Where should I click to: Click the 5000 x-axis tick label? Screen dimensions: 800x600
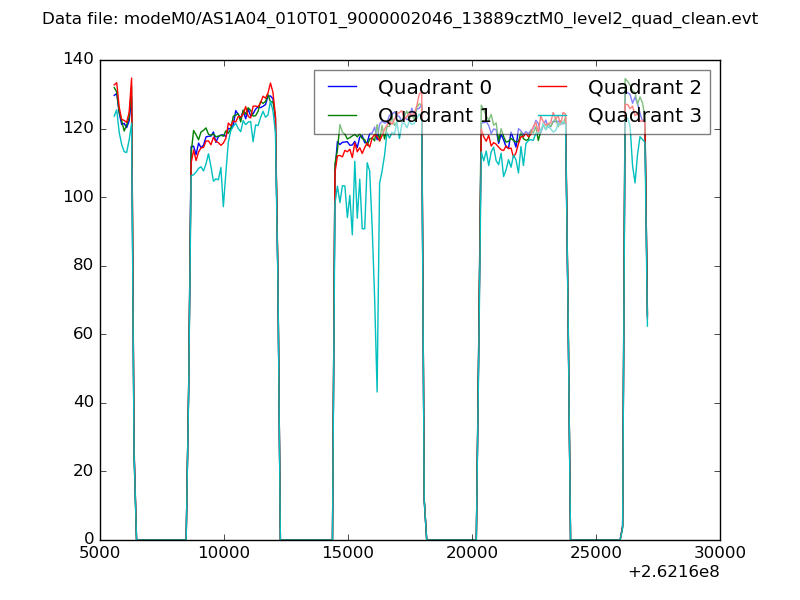pos(100,553)
